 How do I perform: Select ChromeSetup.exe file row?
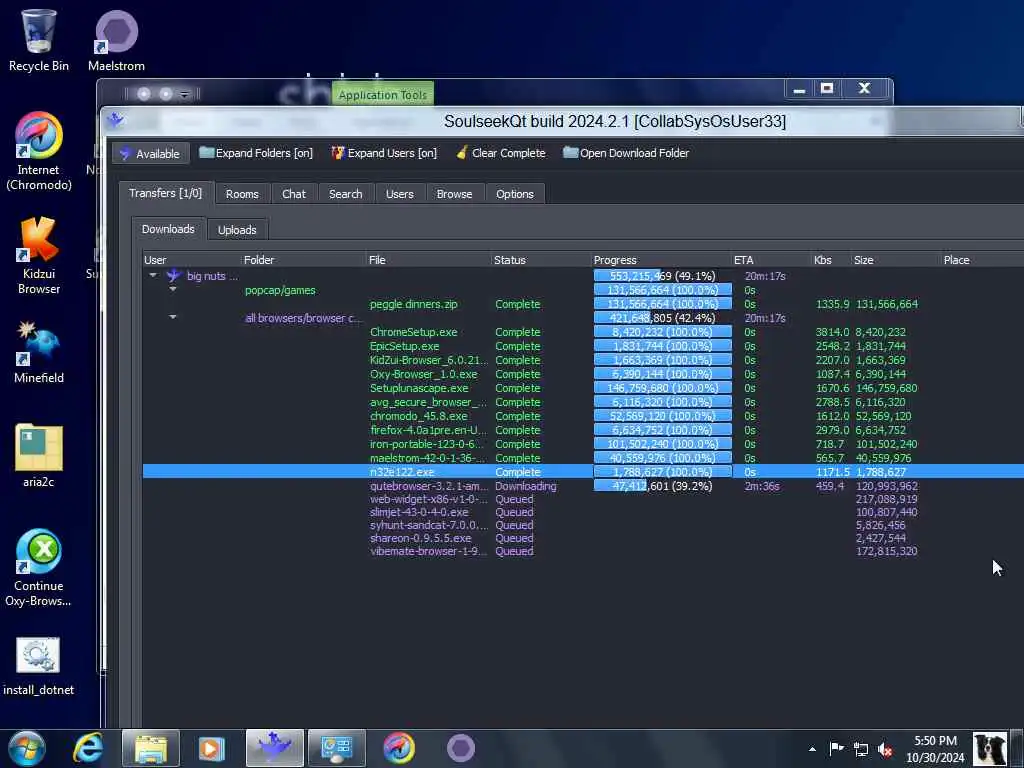coord(413,332)
